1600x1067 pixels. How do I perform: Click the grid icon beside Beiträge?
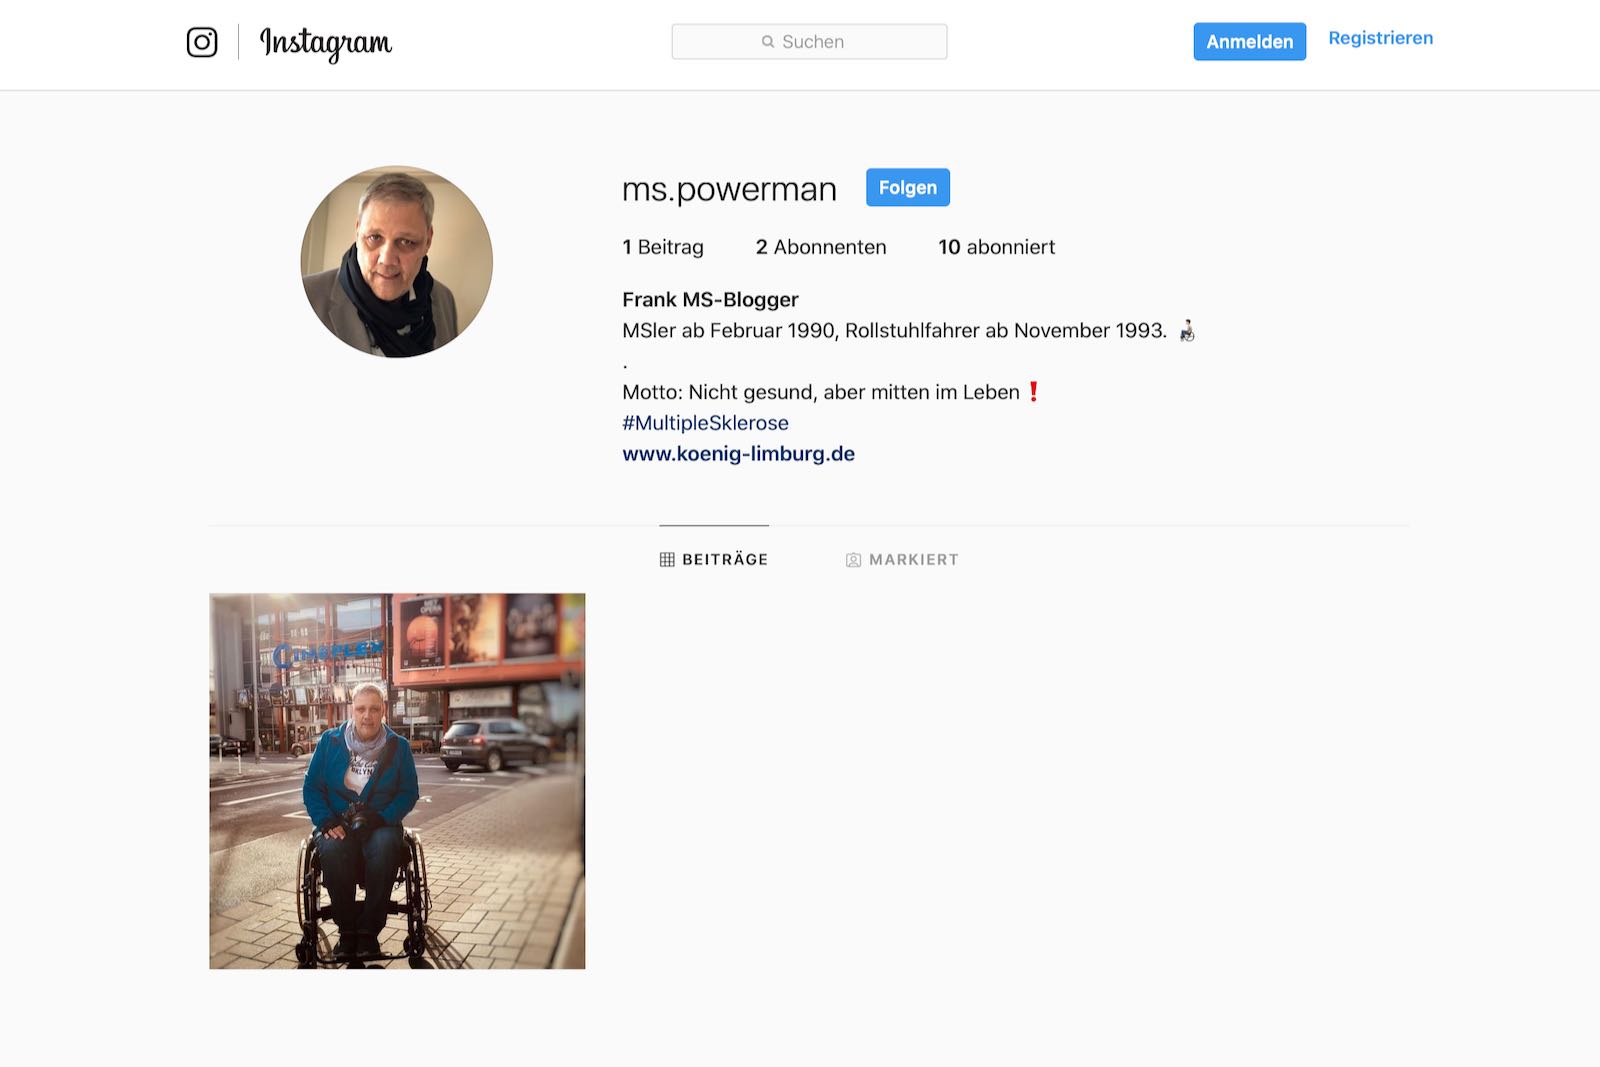(667, 560)
